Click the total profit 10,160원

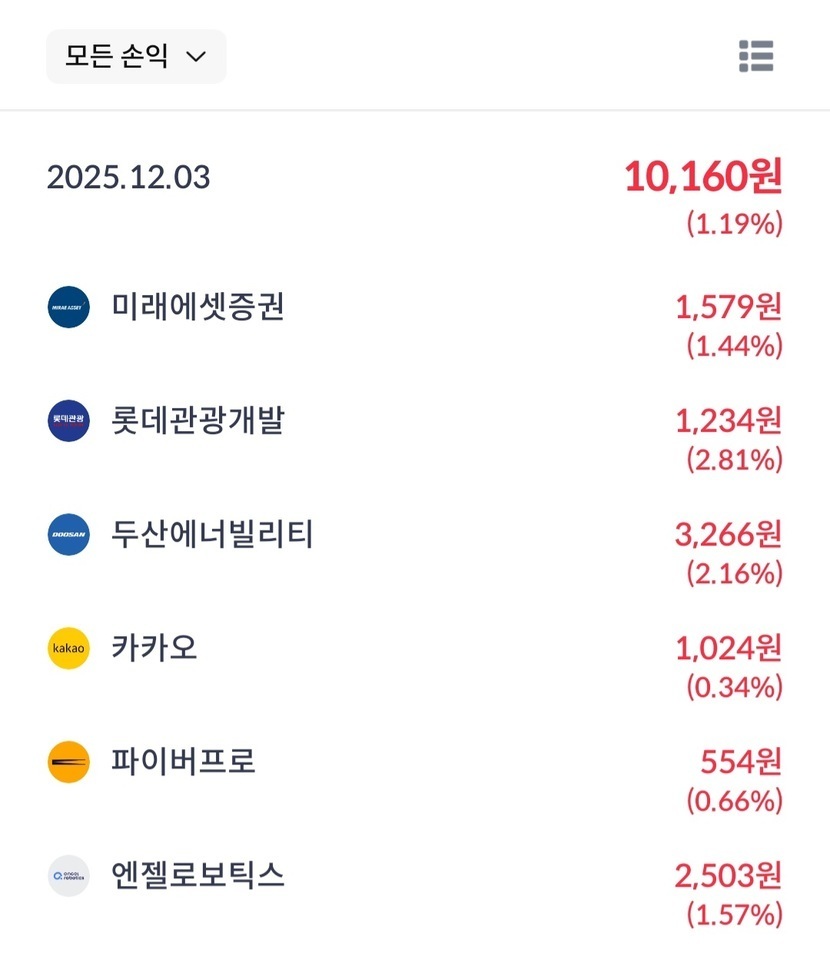703,178
